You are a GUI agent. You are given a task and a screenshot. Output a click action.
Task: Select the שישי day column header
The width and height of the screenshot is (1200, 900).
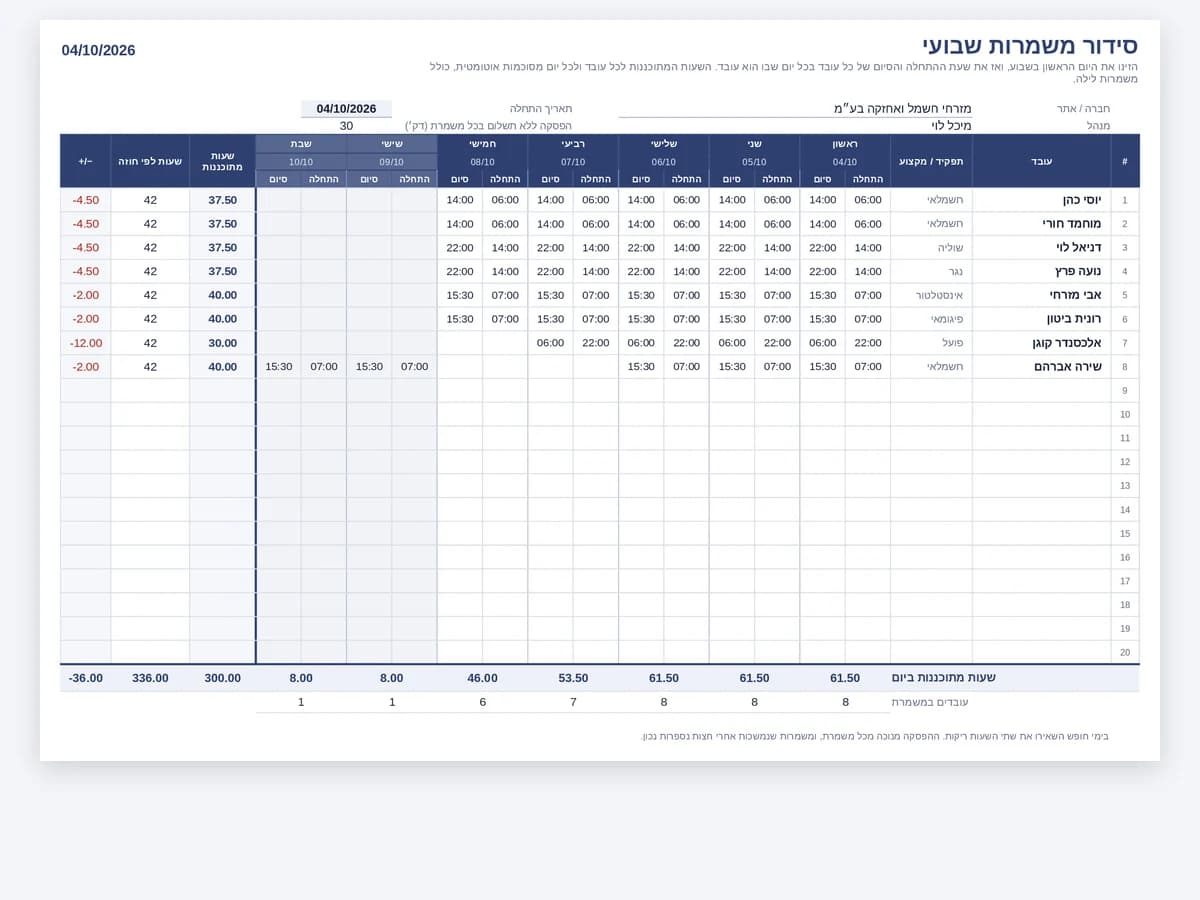pyautogui.click(x=392, y=144)
